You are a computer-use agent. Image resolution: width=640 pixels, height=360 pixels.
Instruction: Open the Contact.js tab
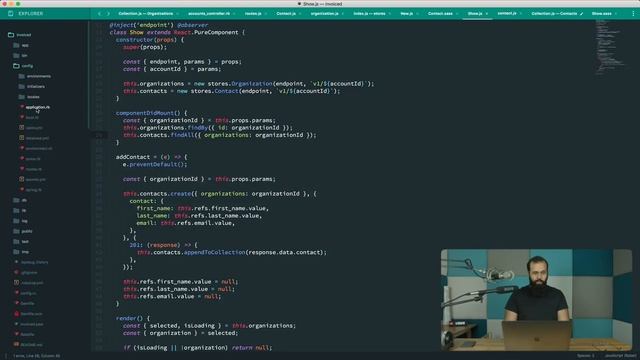286,13
